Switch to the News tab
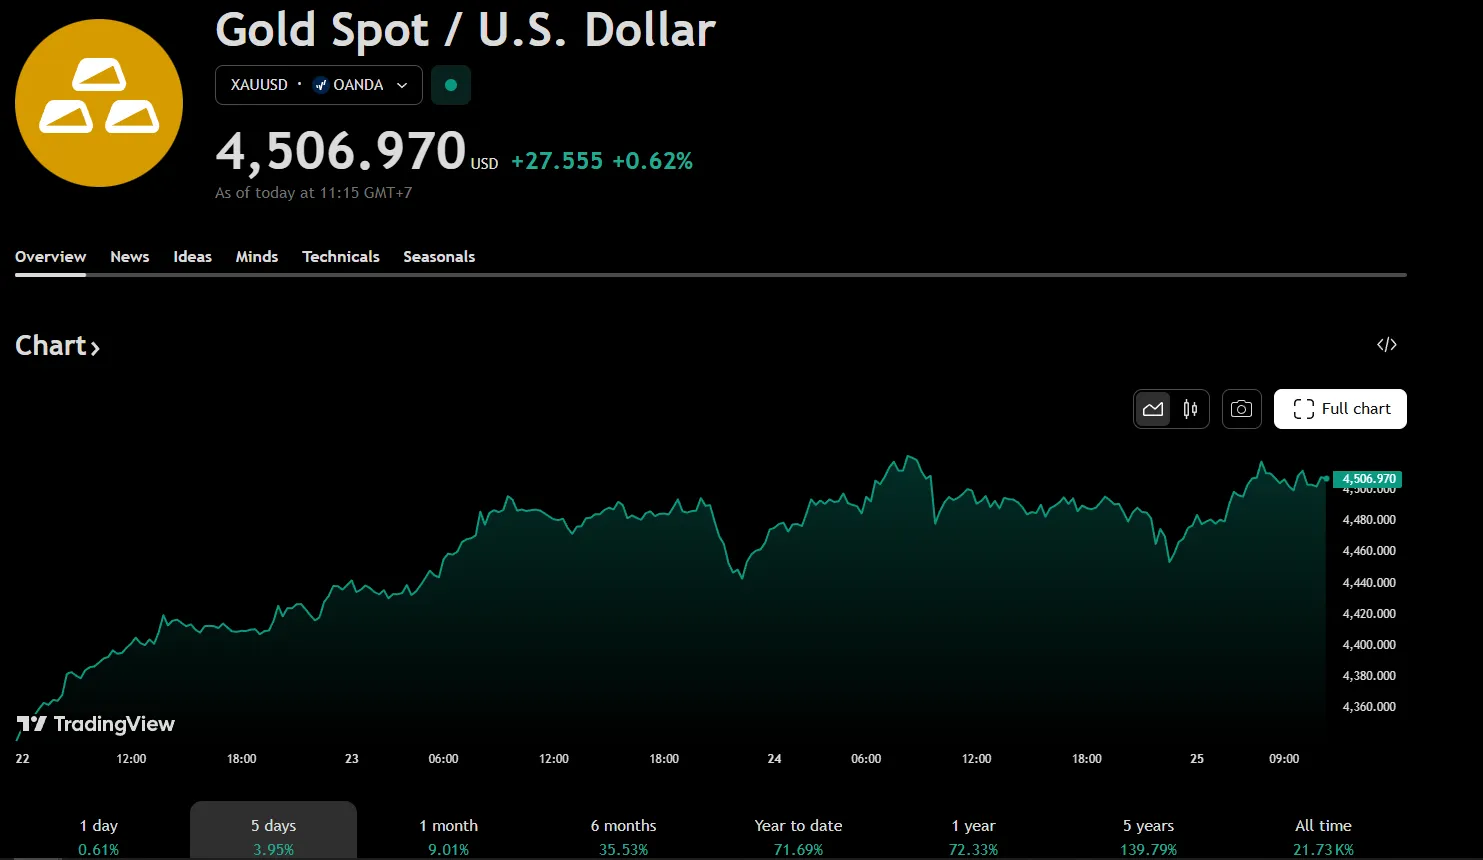This screenshot has height=860, width=1483. (x=130, y=257)
